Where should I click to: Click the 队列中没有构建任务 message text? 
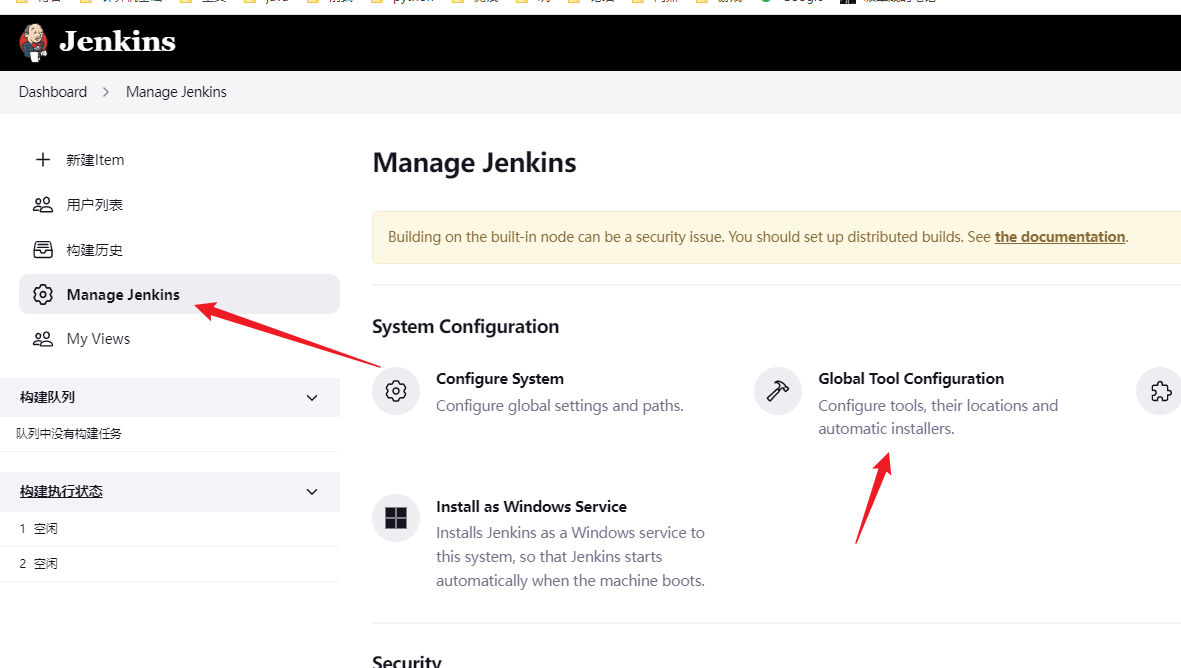click(x=69, y=434)
